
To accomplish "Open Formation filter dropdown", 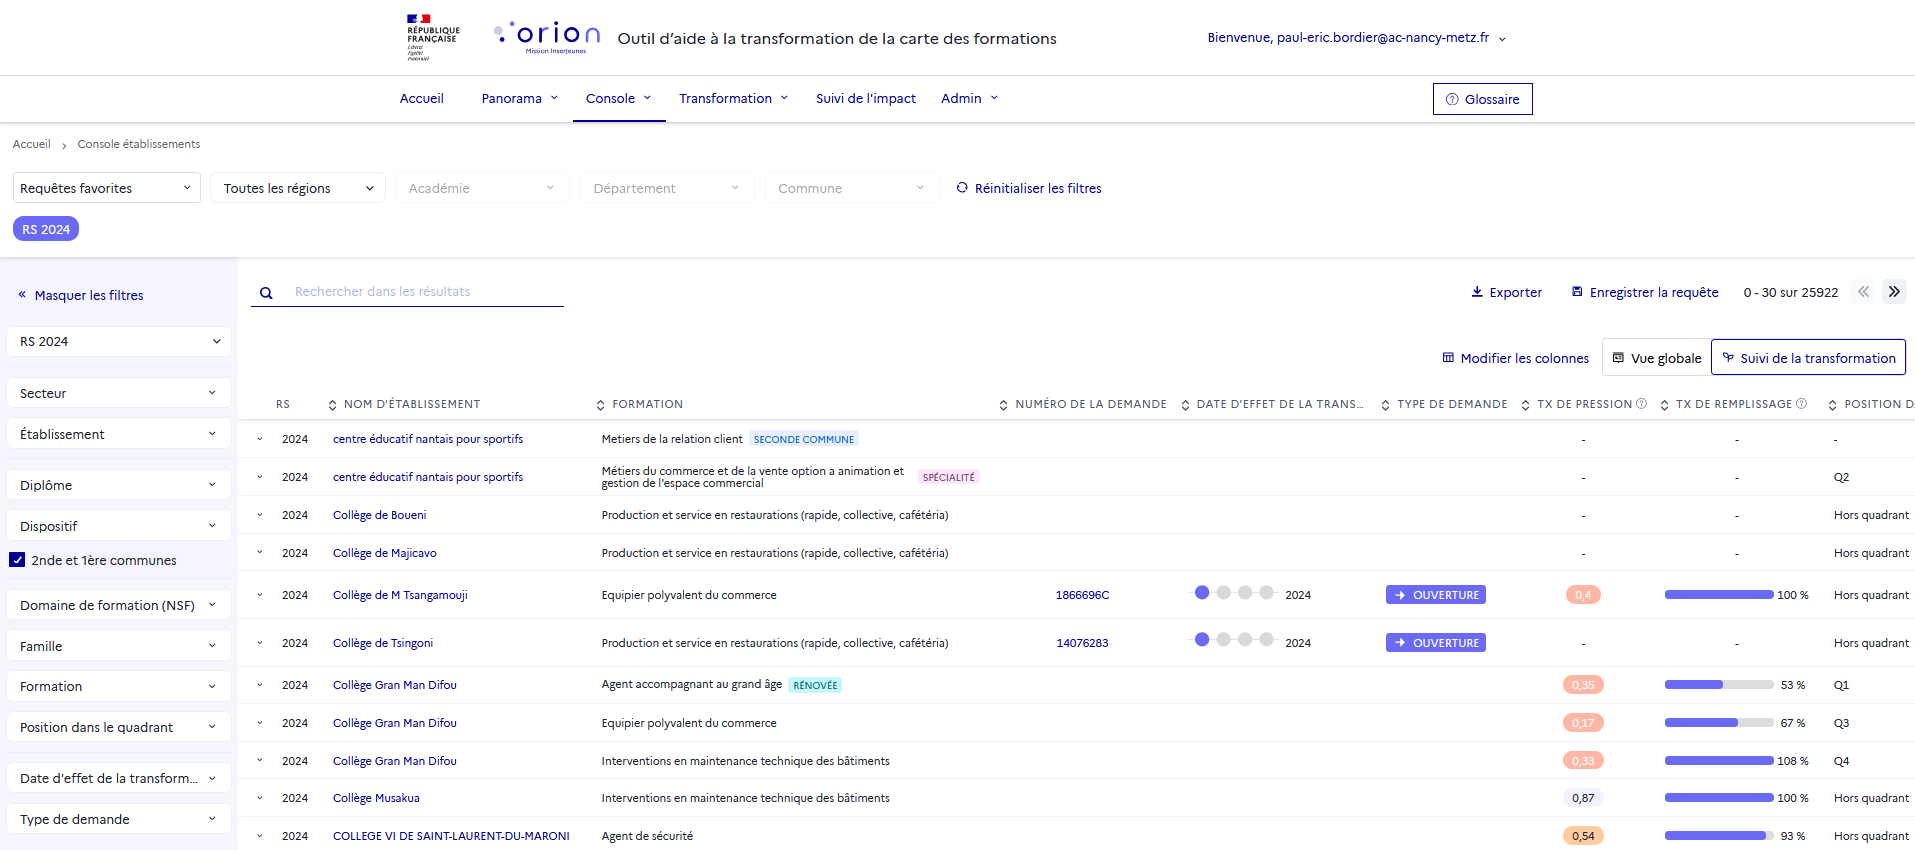I will [x=119, y=686].
